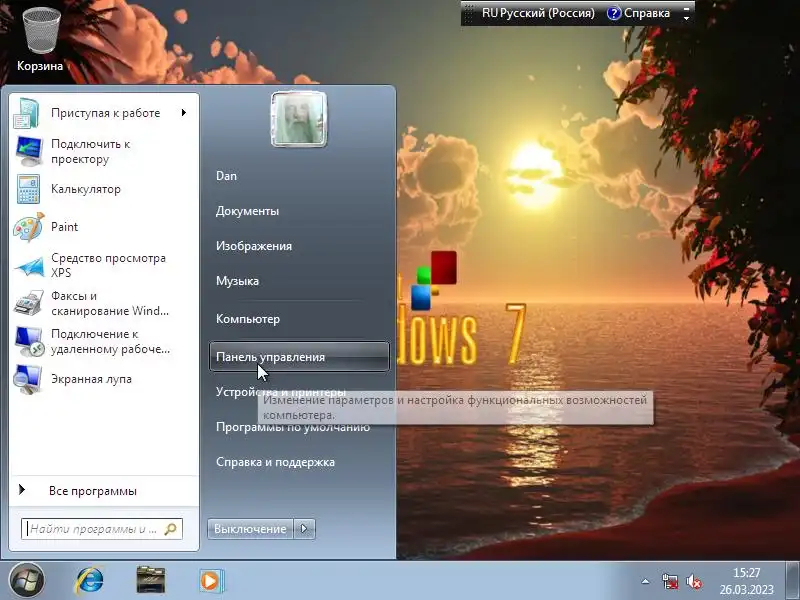The width and height of the screenshot is (800, 600).
Task: Click the projector connection icon
Action: (x=29, y=151)
